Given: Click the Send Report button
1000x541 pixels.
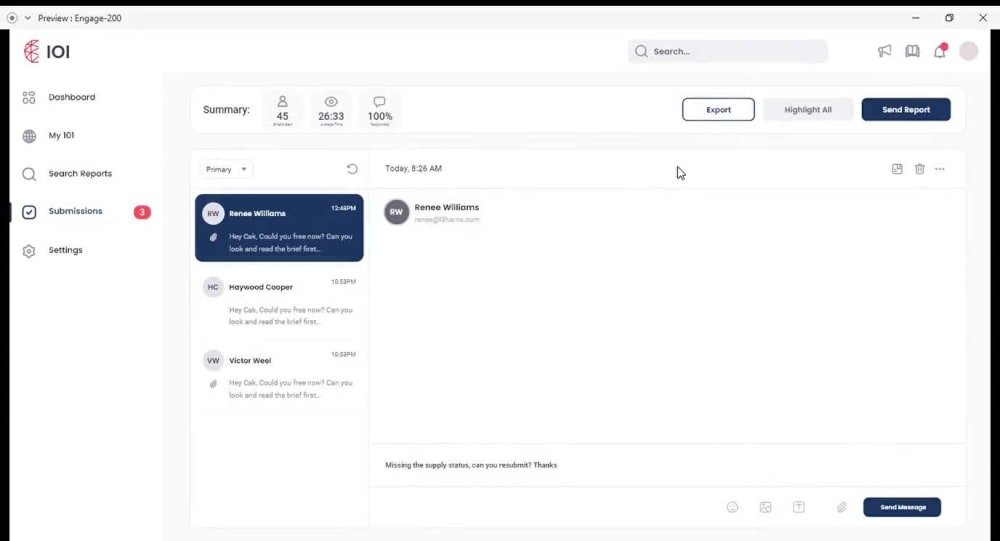Looking at the screenshot, I should click(906, 110).
